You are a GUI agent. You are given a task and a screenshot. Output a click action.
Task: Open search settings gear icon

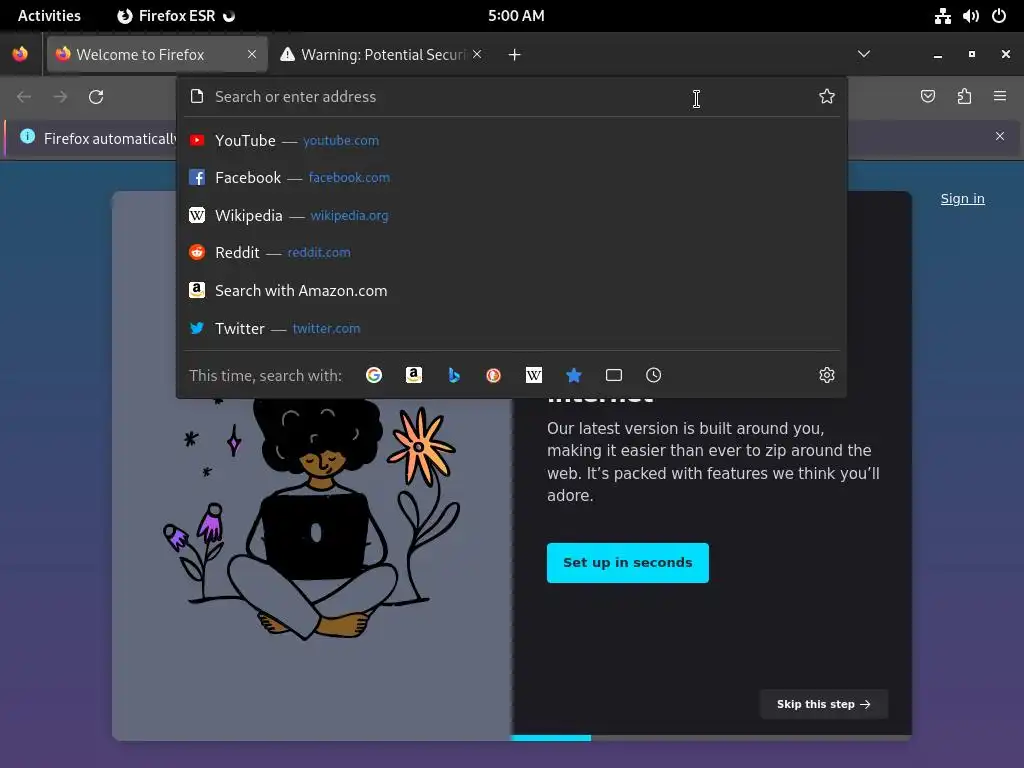pos(827,375)
